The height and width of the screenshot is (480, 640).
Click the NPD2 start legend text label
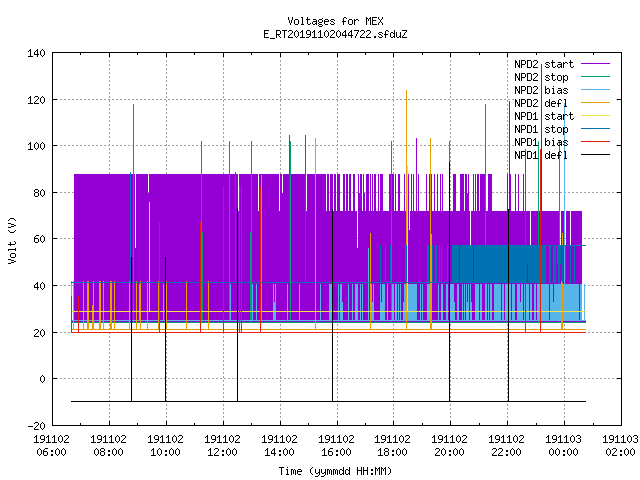544,64
